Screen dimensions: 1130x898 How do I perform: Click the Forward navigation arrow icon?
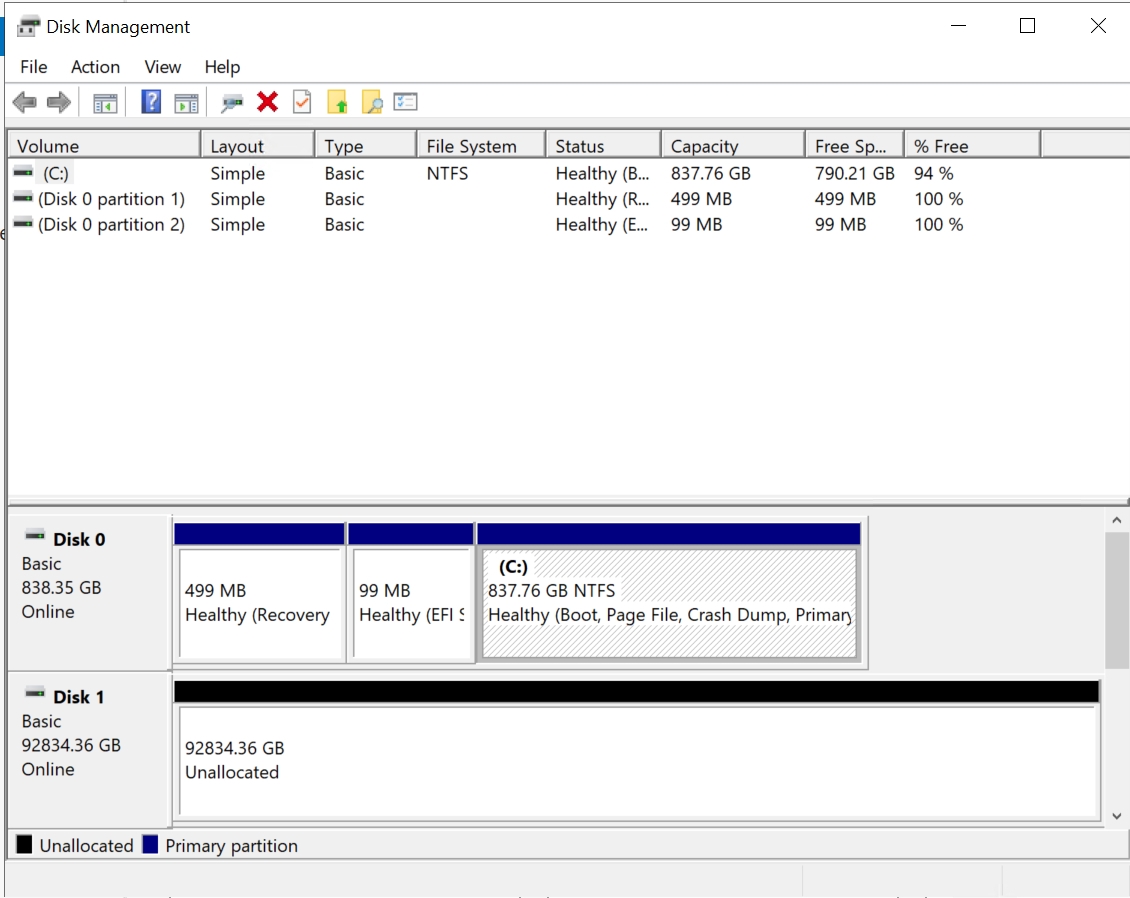[57, 101]
